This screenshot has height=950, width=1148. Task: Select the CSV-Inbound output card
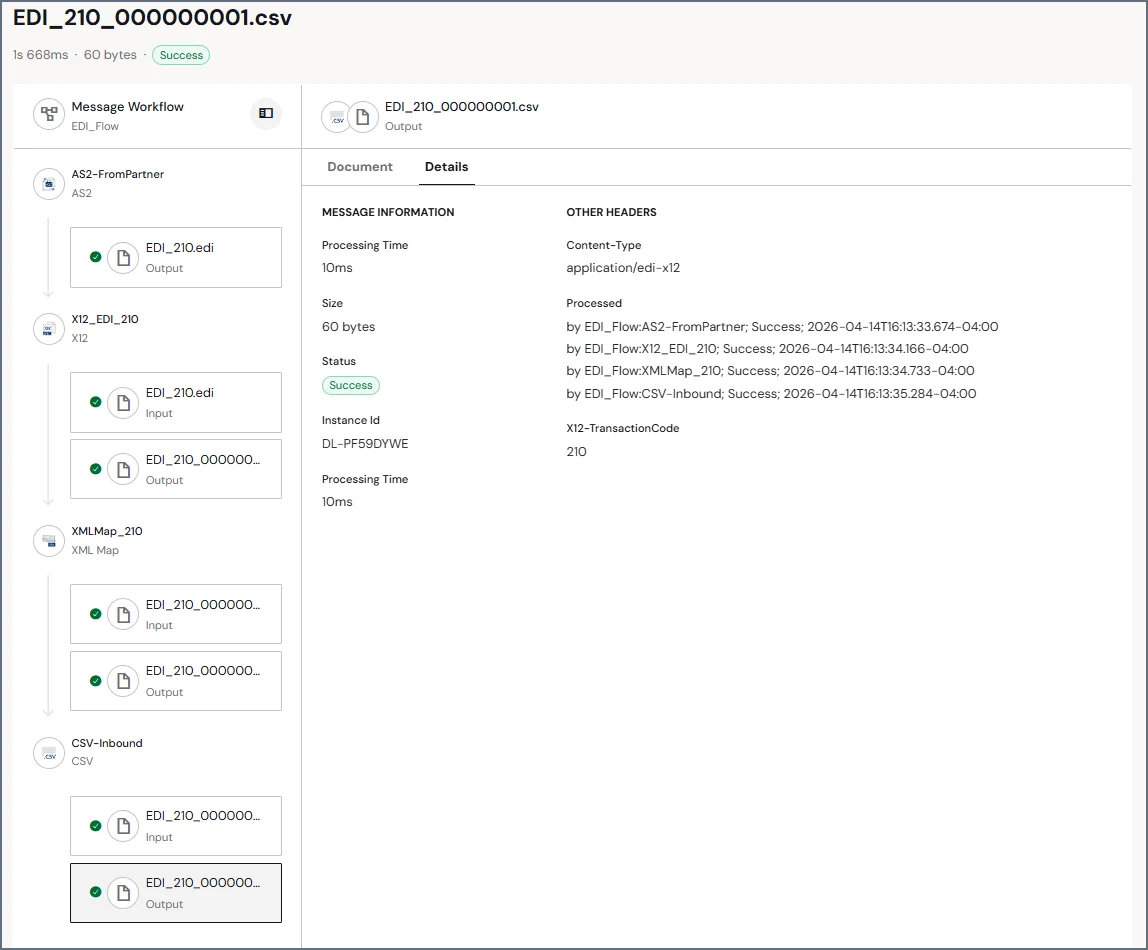click(176, 893)
